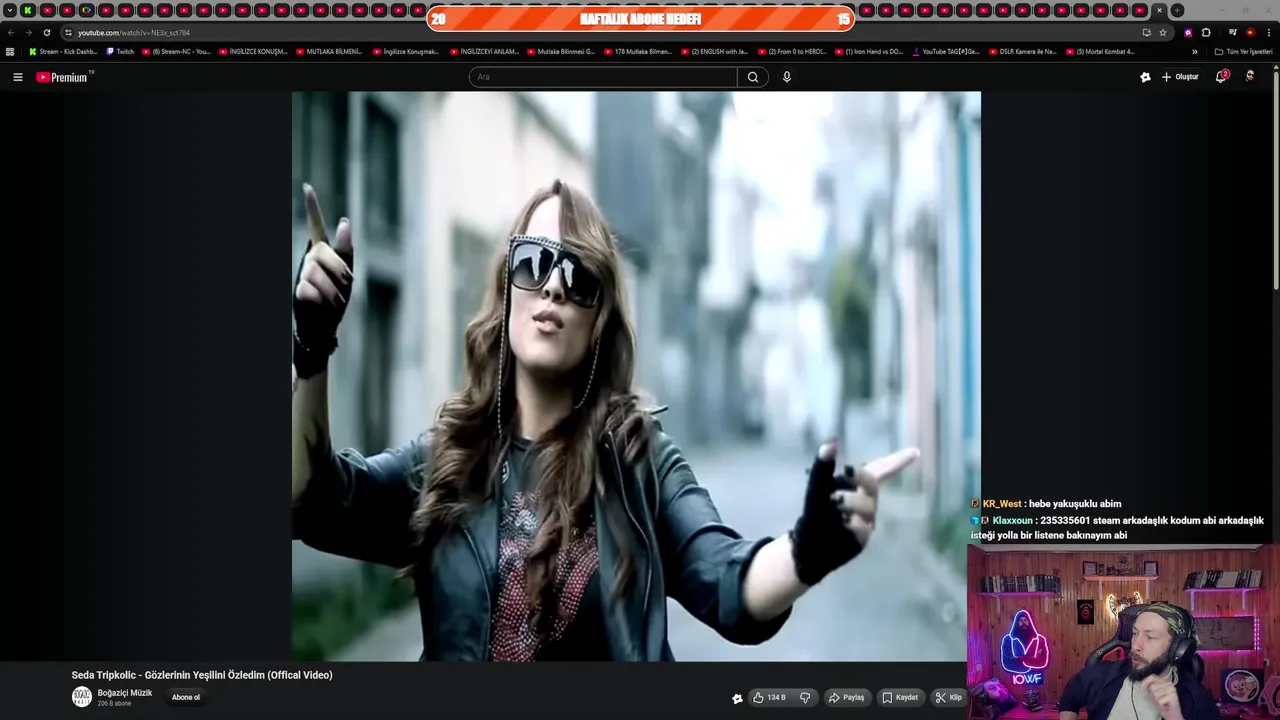
Task: Go forward in browser history
Action: (28, 32)
